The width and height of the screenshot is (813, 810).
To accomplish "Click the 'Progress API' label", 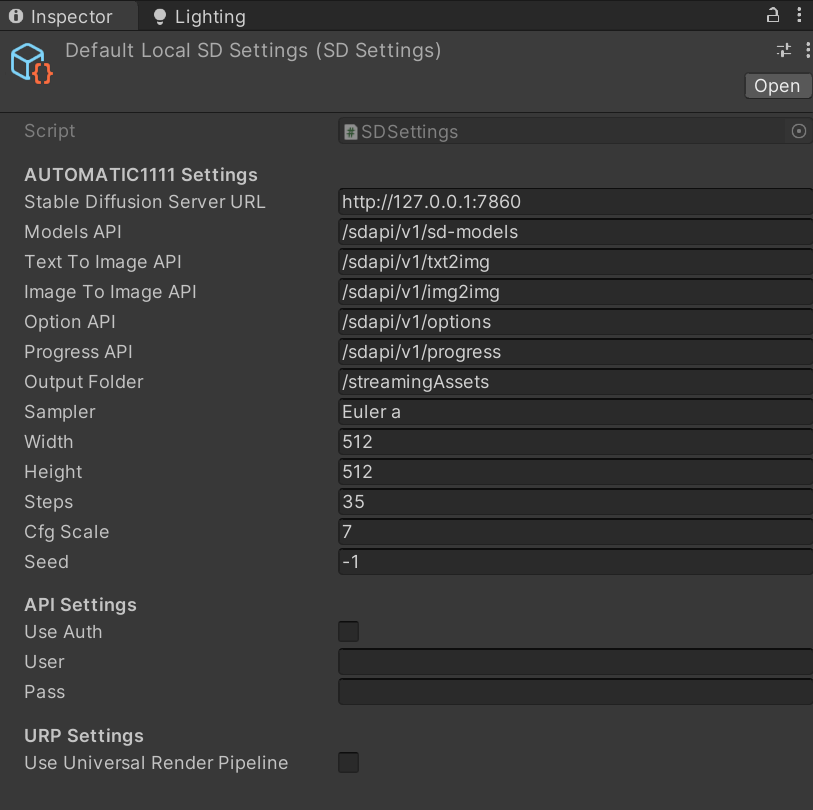I will tap(78, 352).
